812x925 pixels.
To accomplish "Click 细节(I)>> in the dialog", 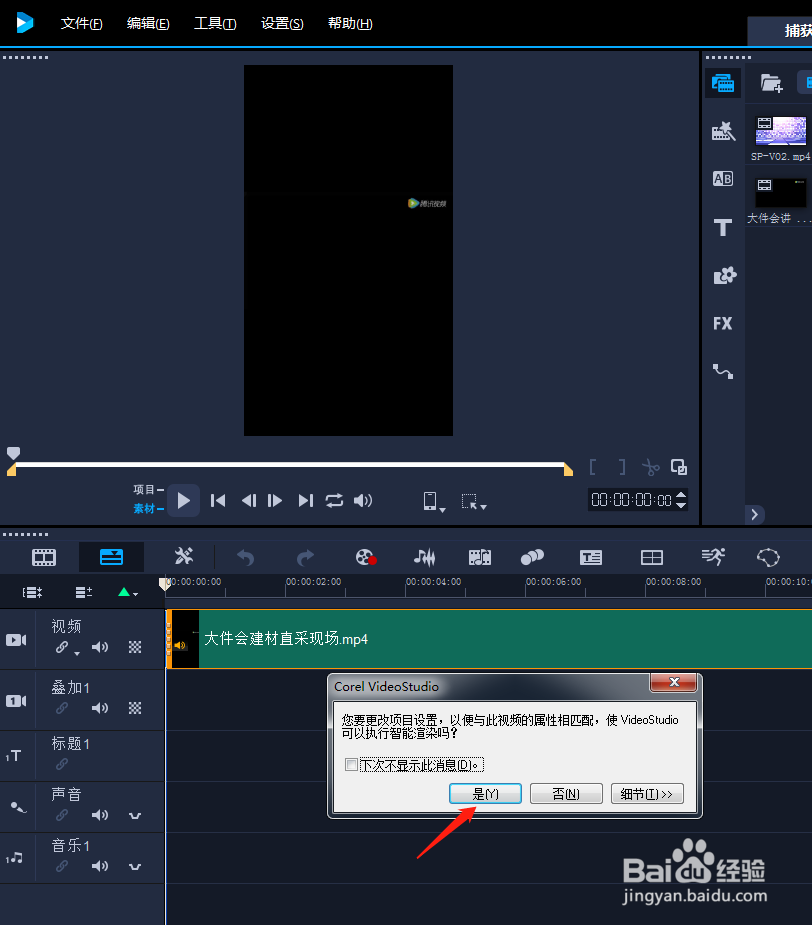I will click(647, 793).
